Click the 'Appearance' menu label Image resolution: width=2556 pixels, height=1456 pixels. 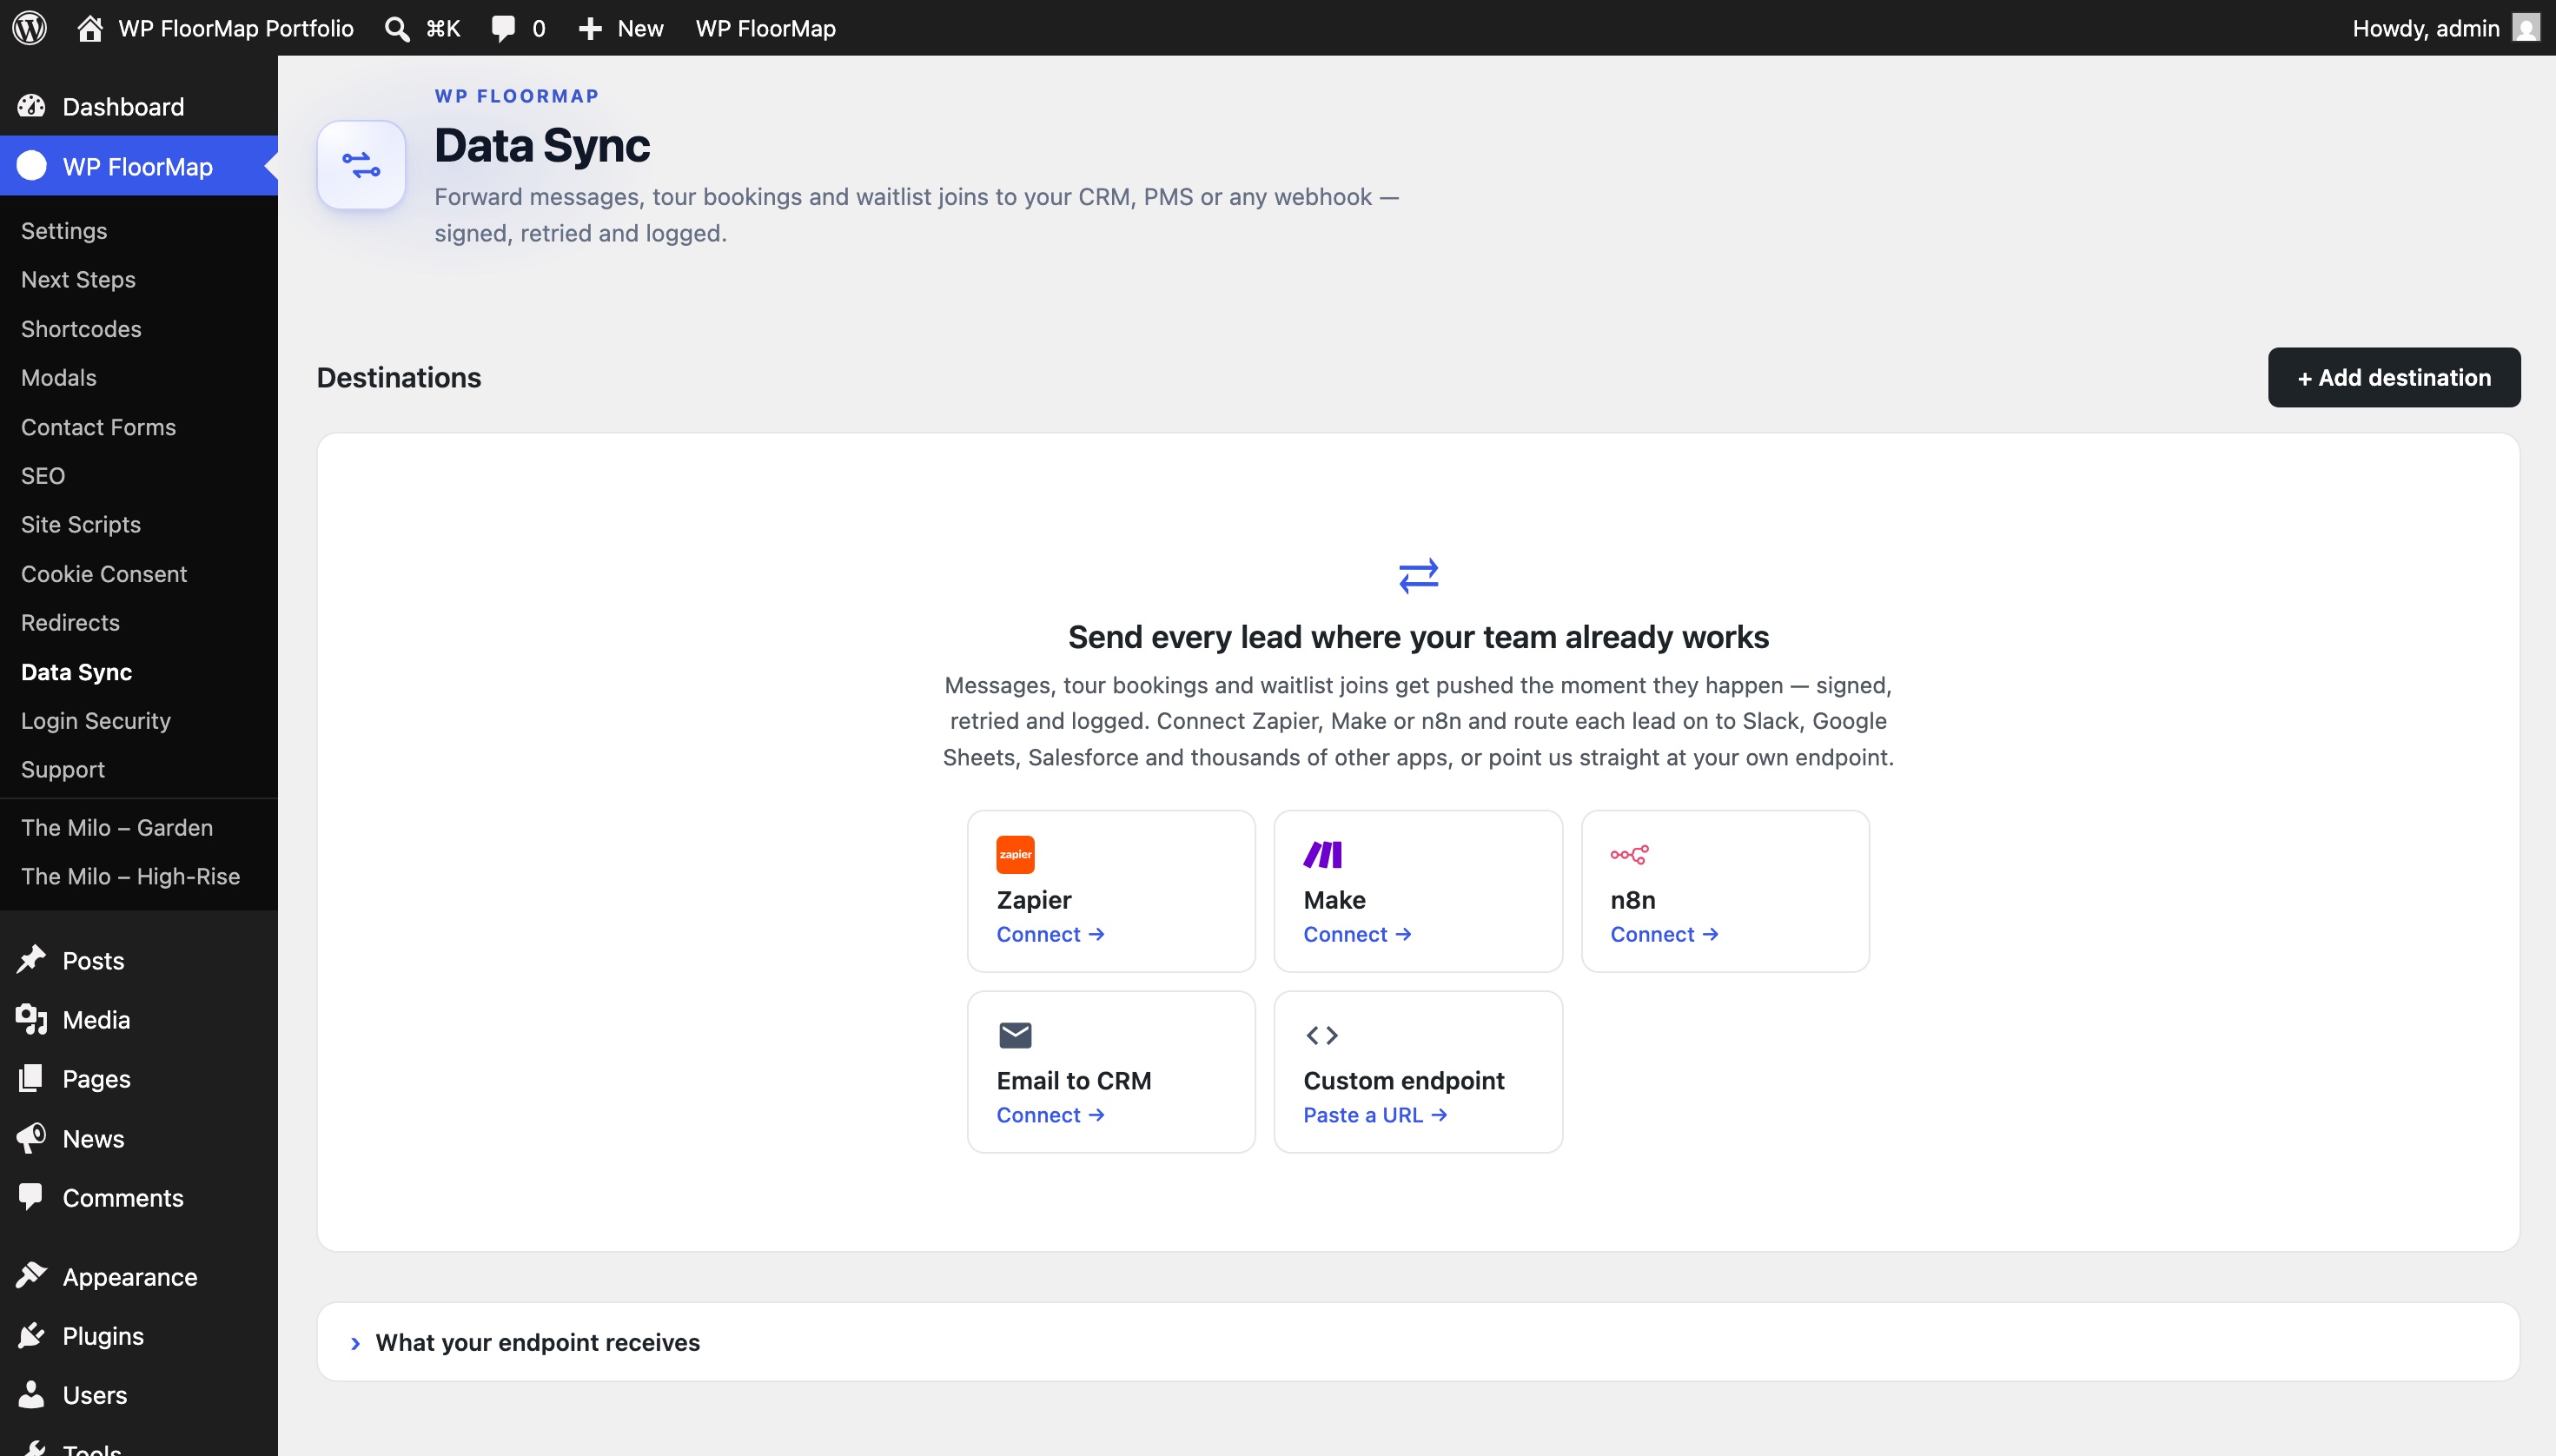pyautogui.click(x=130, y=1277)
